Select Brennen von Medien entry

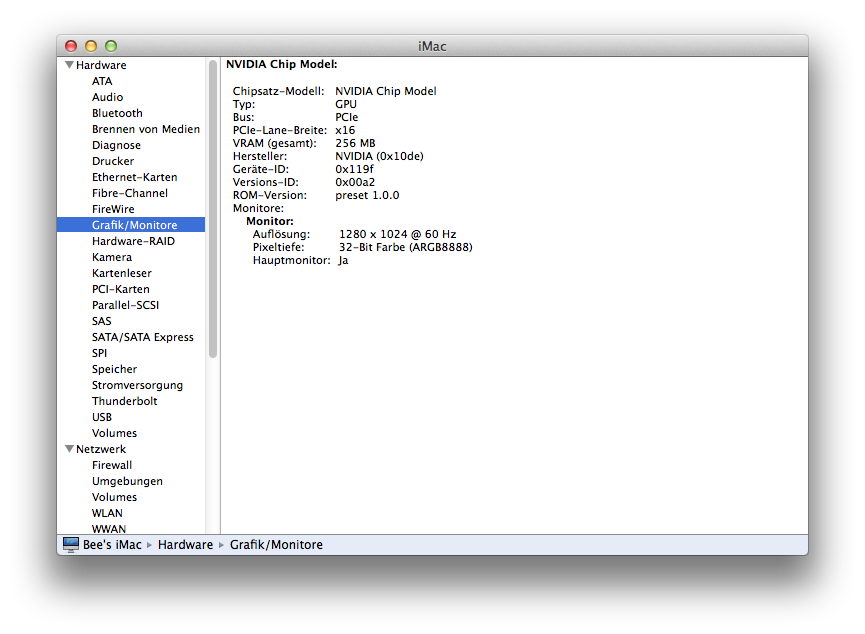pos(146,129)
